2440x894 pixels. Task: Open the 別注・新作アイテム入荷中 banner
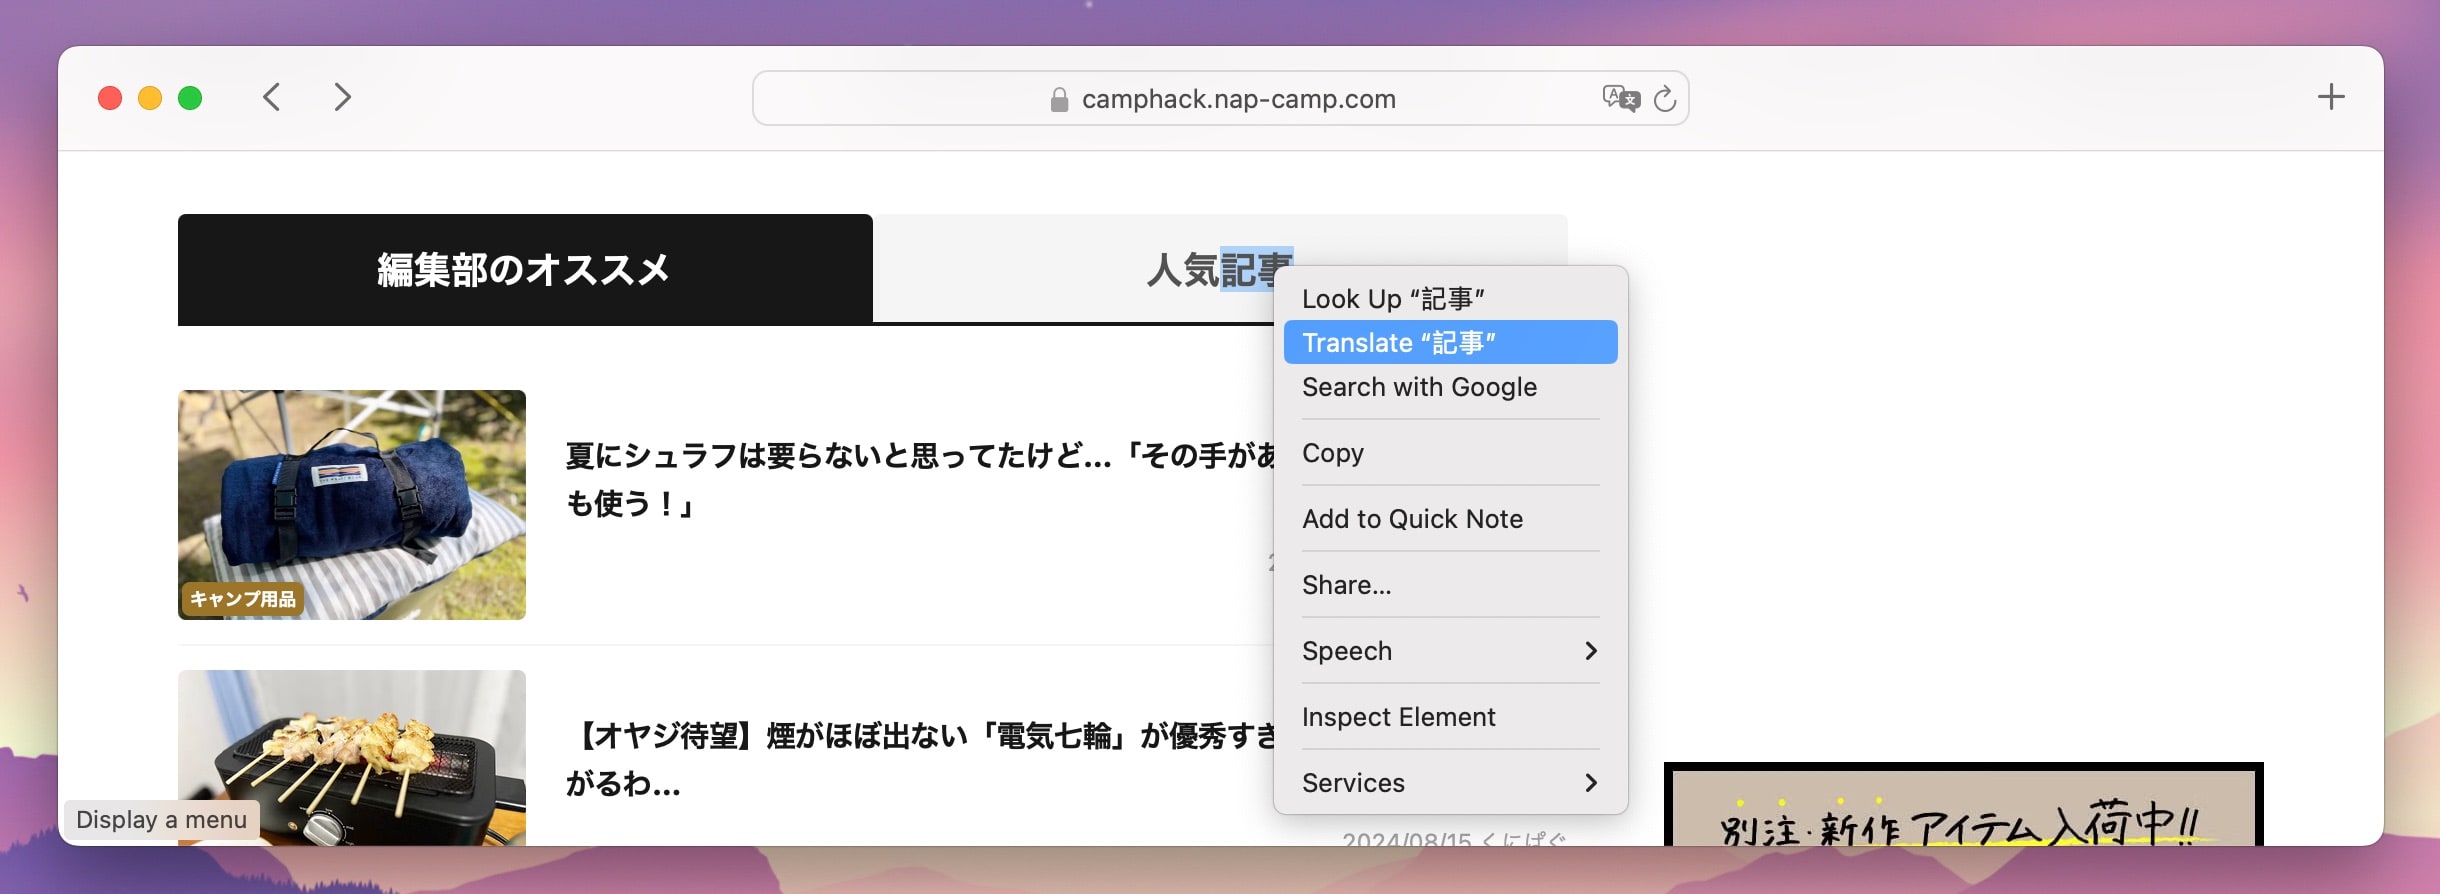tap(1963, 805)
